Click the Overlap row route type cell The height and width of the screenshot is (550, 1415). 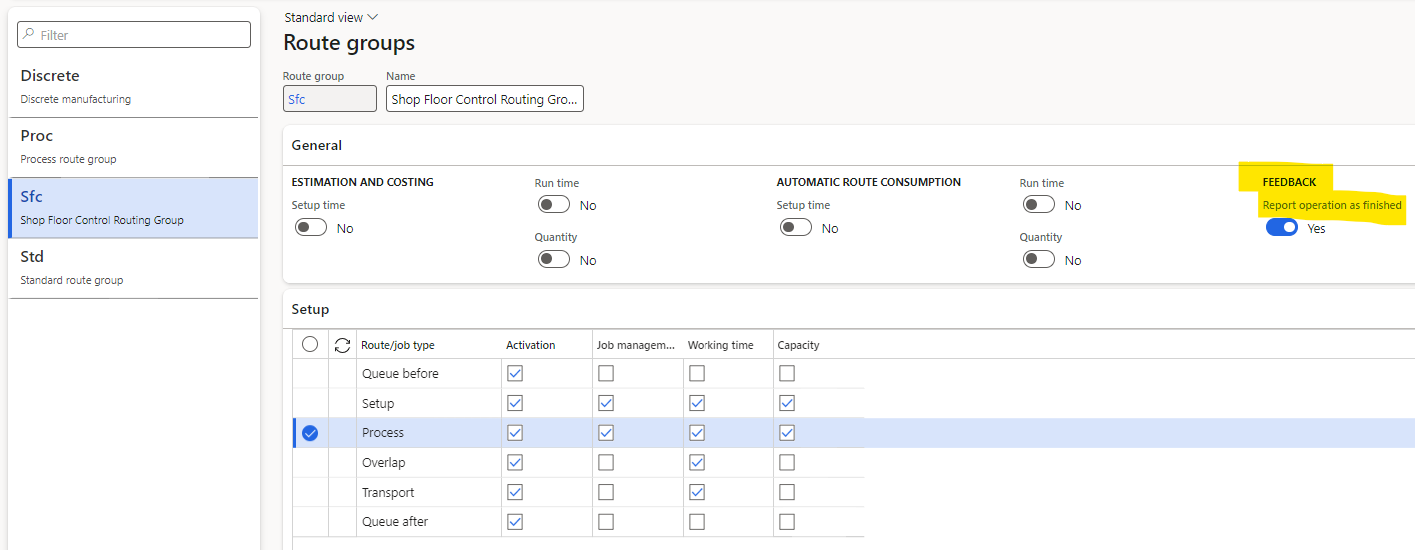[x=384, y=463]
